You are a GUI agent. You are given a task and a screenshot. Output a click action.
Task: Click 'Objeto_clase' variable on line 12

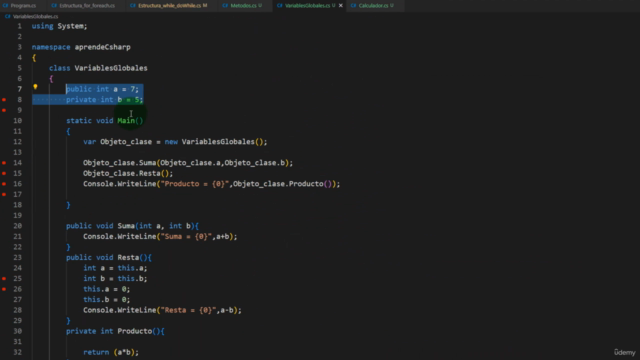126,142
